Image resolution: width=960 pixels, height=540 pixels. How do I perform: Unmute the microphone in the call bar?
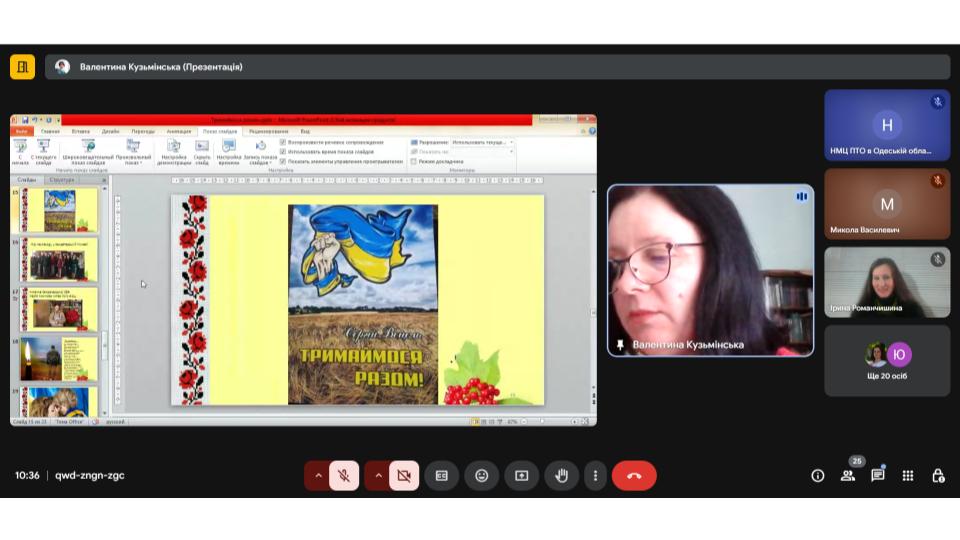point(344,476)
